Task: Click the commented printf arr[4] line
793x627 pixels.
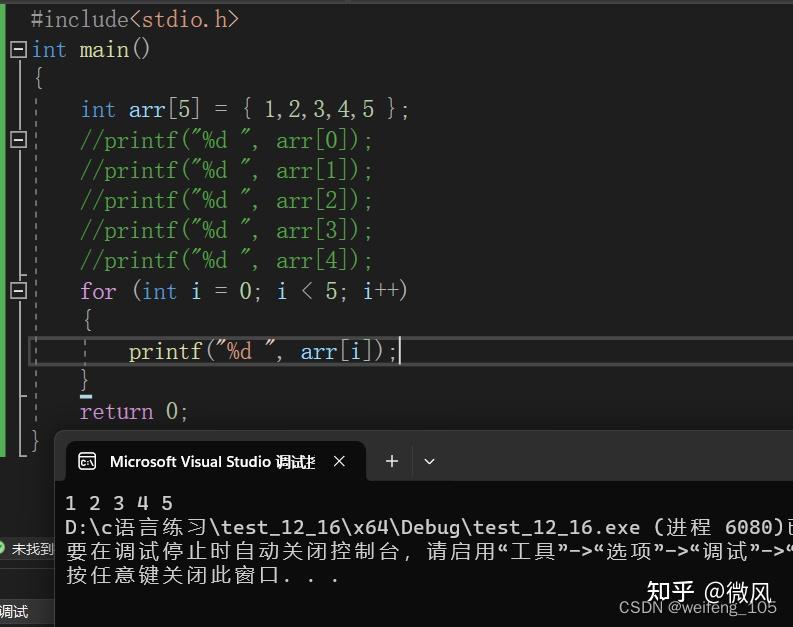Action: click(226, 261)
